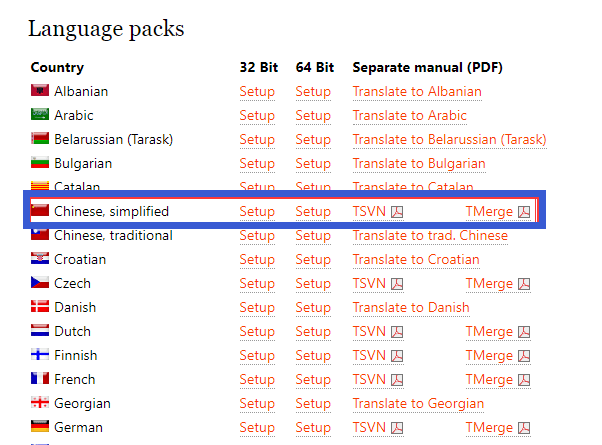This screenshot has width=602, height=445.
Task: Click the Albanian flag icon
Action: click(40, 90)
